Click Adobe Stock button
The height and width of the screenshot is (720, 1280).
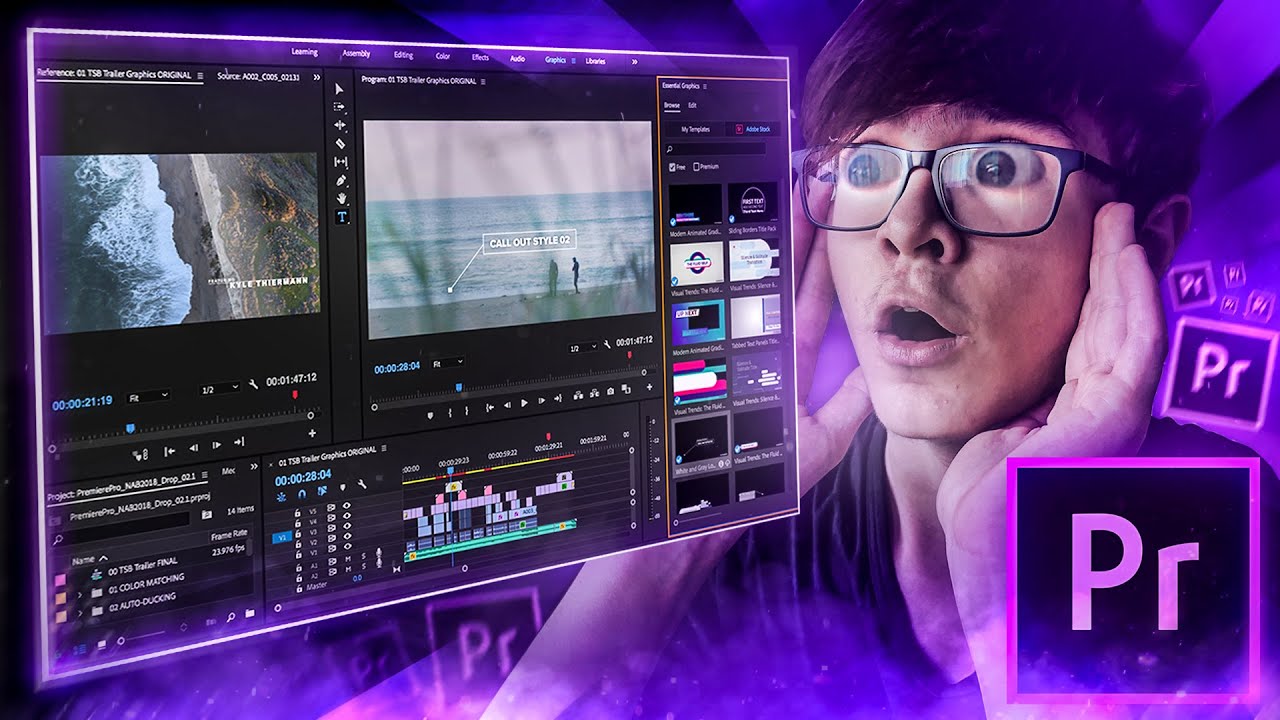pos(753,129)
